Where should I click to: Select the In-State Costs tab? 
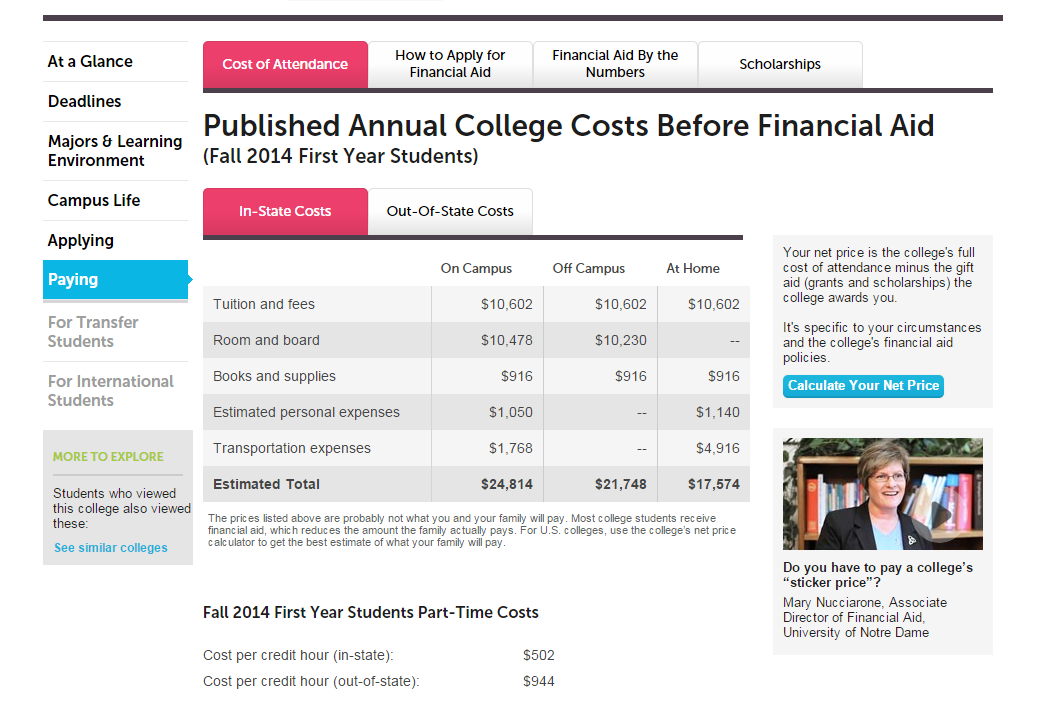point(285,212)
